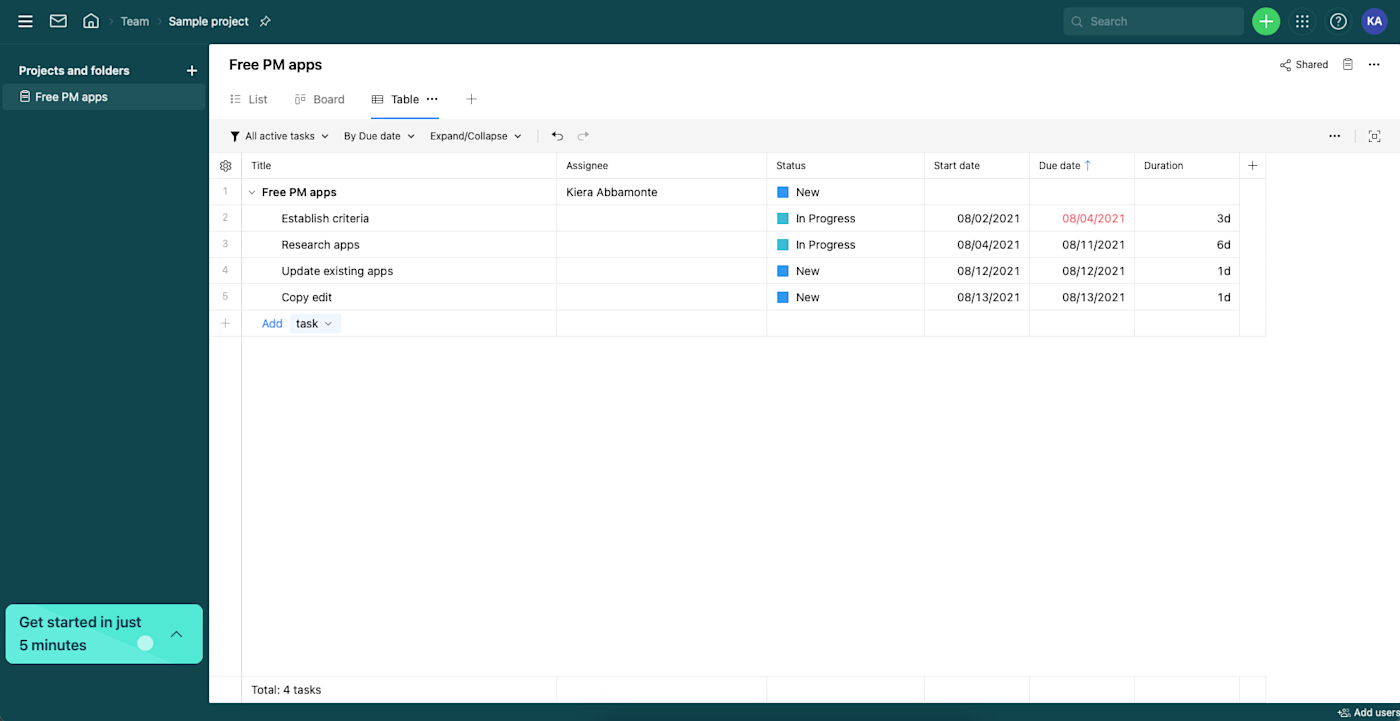The image size is (1400, 721).
Task: Open the task type dropdown
Action: pos(315,323)
